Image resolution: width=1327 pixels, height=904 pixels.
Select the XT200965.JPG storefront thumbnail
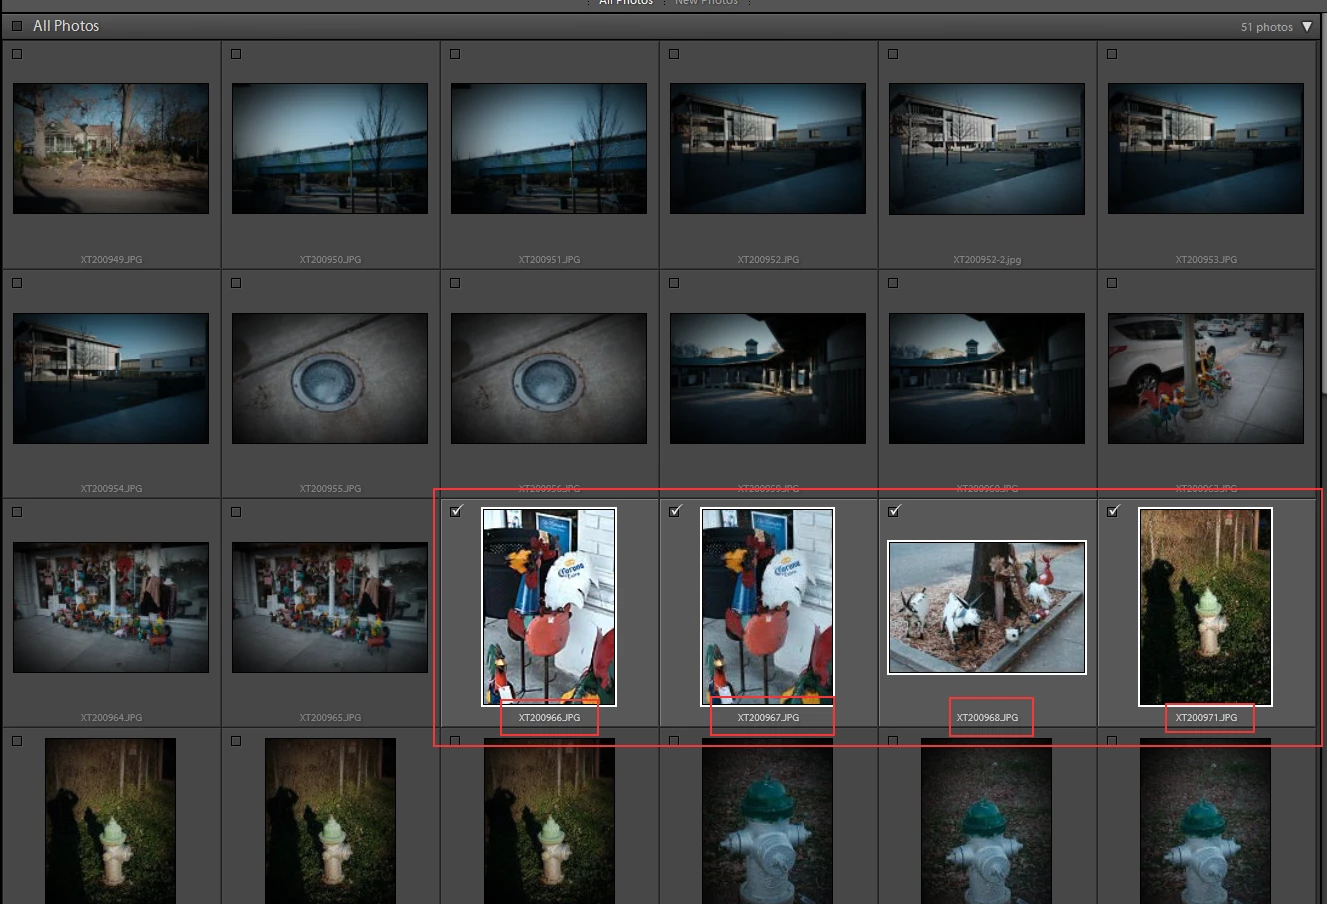[330, 607]
